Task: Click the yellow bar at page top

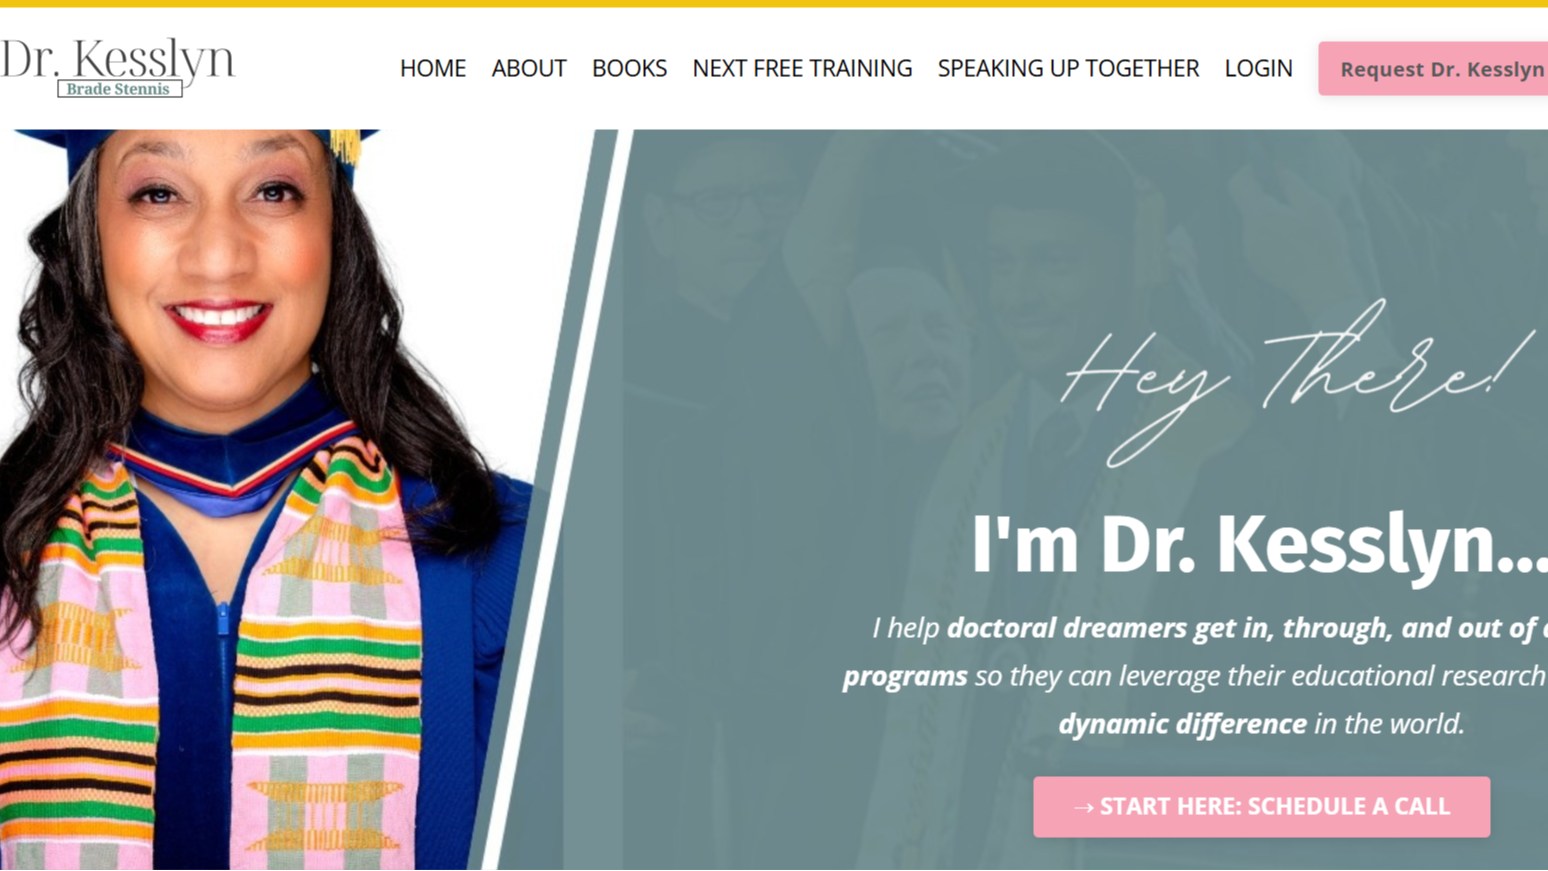Action: (x=774, y=3)
